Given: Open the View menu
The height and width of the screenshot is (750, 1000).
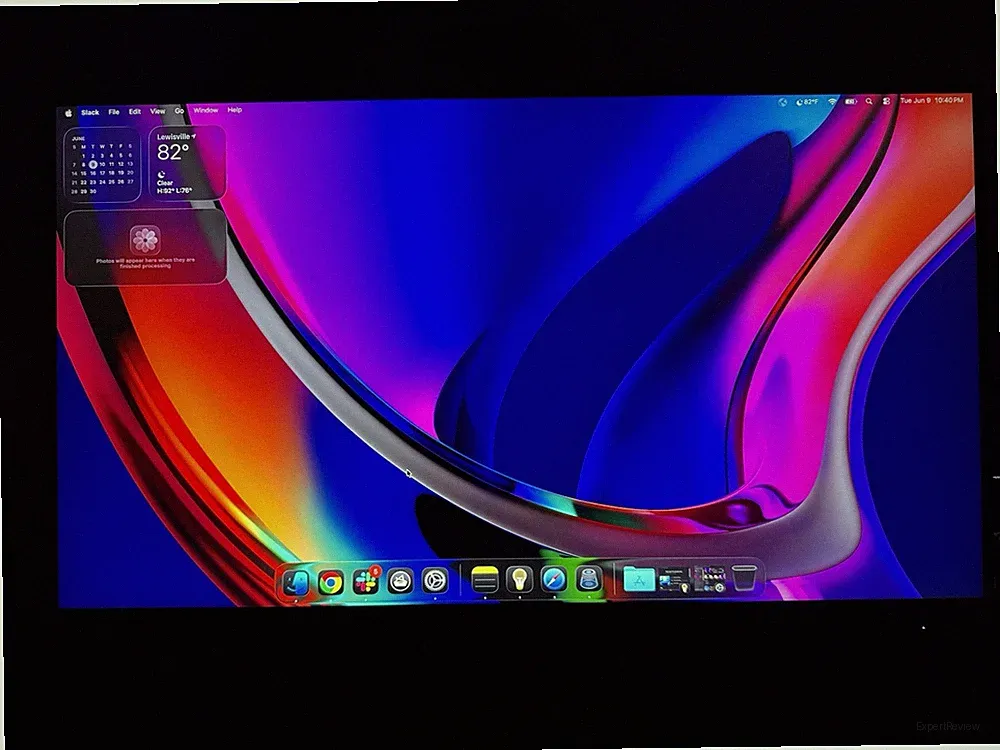Looking at the screenshot, I should click(158, 111).
